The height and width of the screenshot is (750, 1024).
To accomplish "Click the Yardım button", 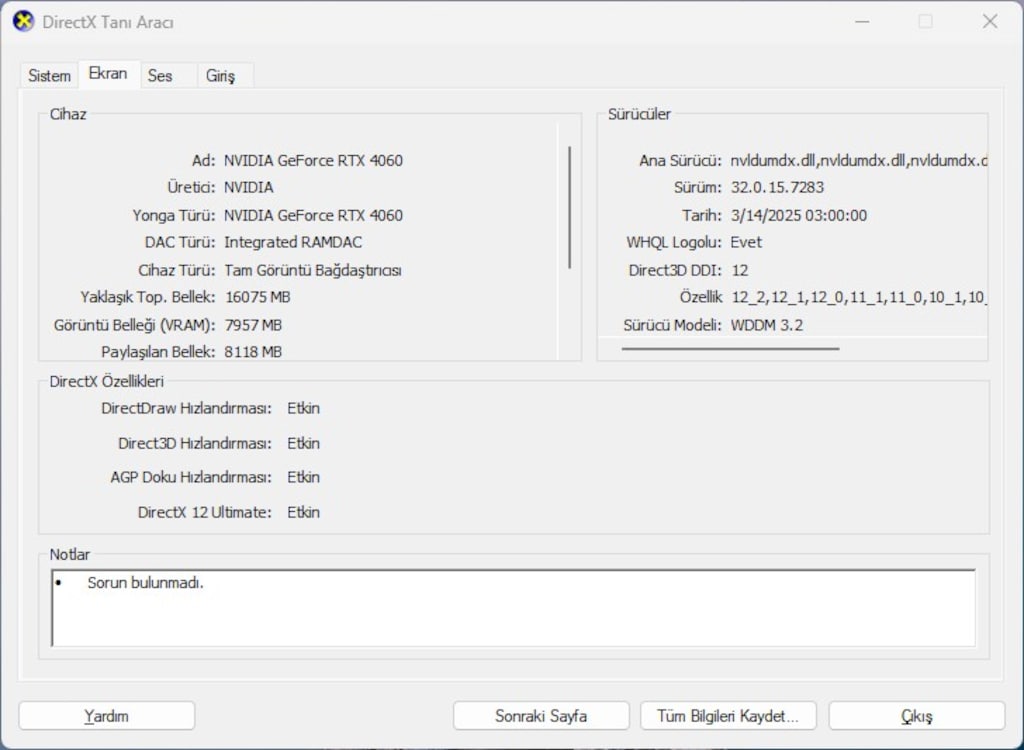I will point(106,716).
